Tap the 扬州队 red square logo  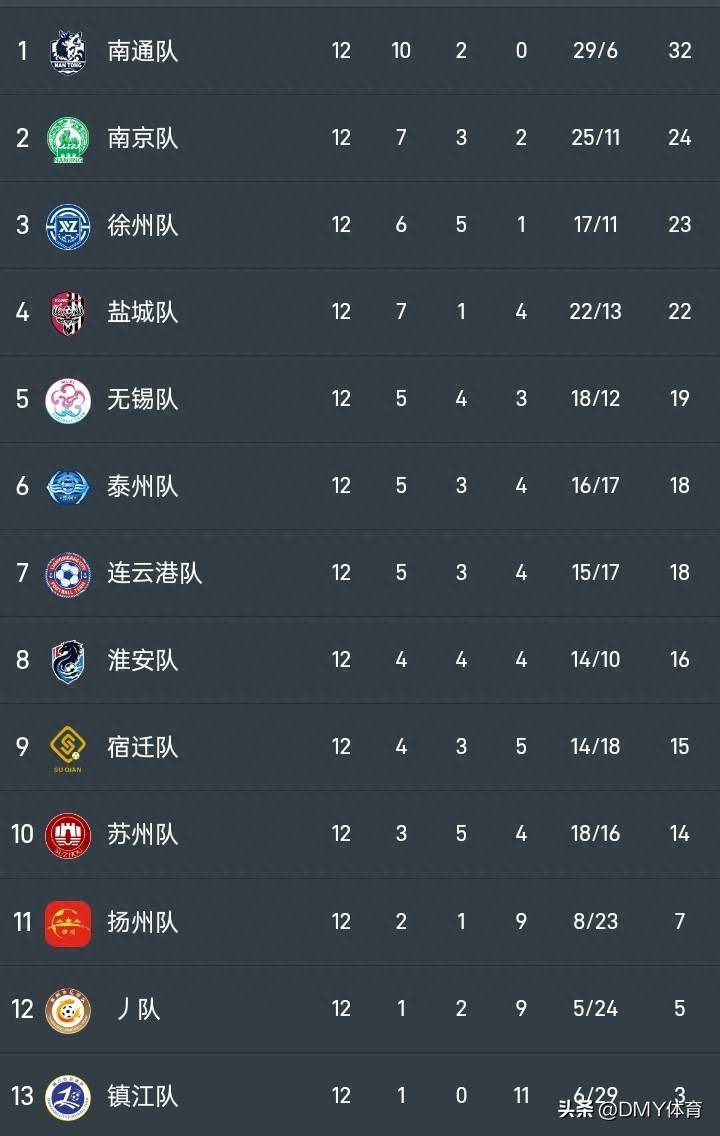coord(68,921)
